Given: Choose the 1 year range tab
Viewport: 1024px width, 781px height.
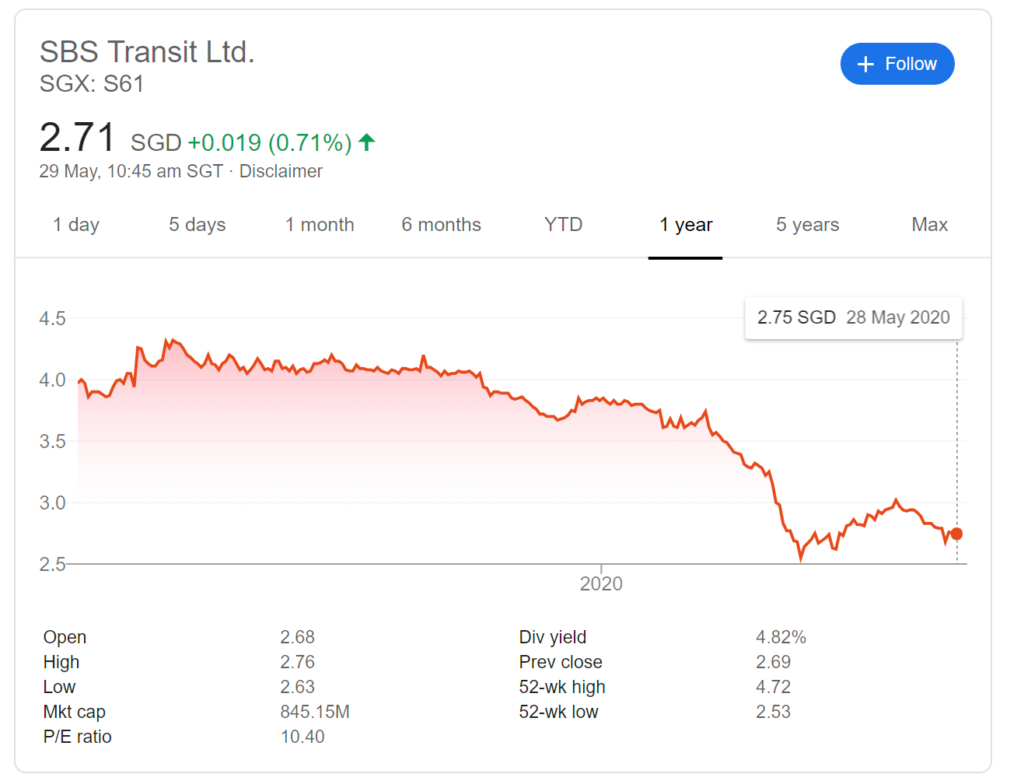Looking at the screenshot, I should tap(686, 225).
